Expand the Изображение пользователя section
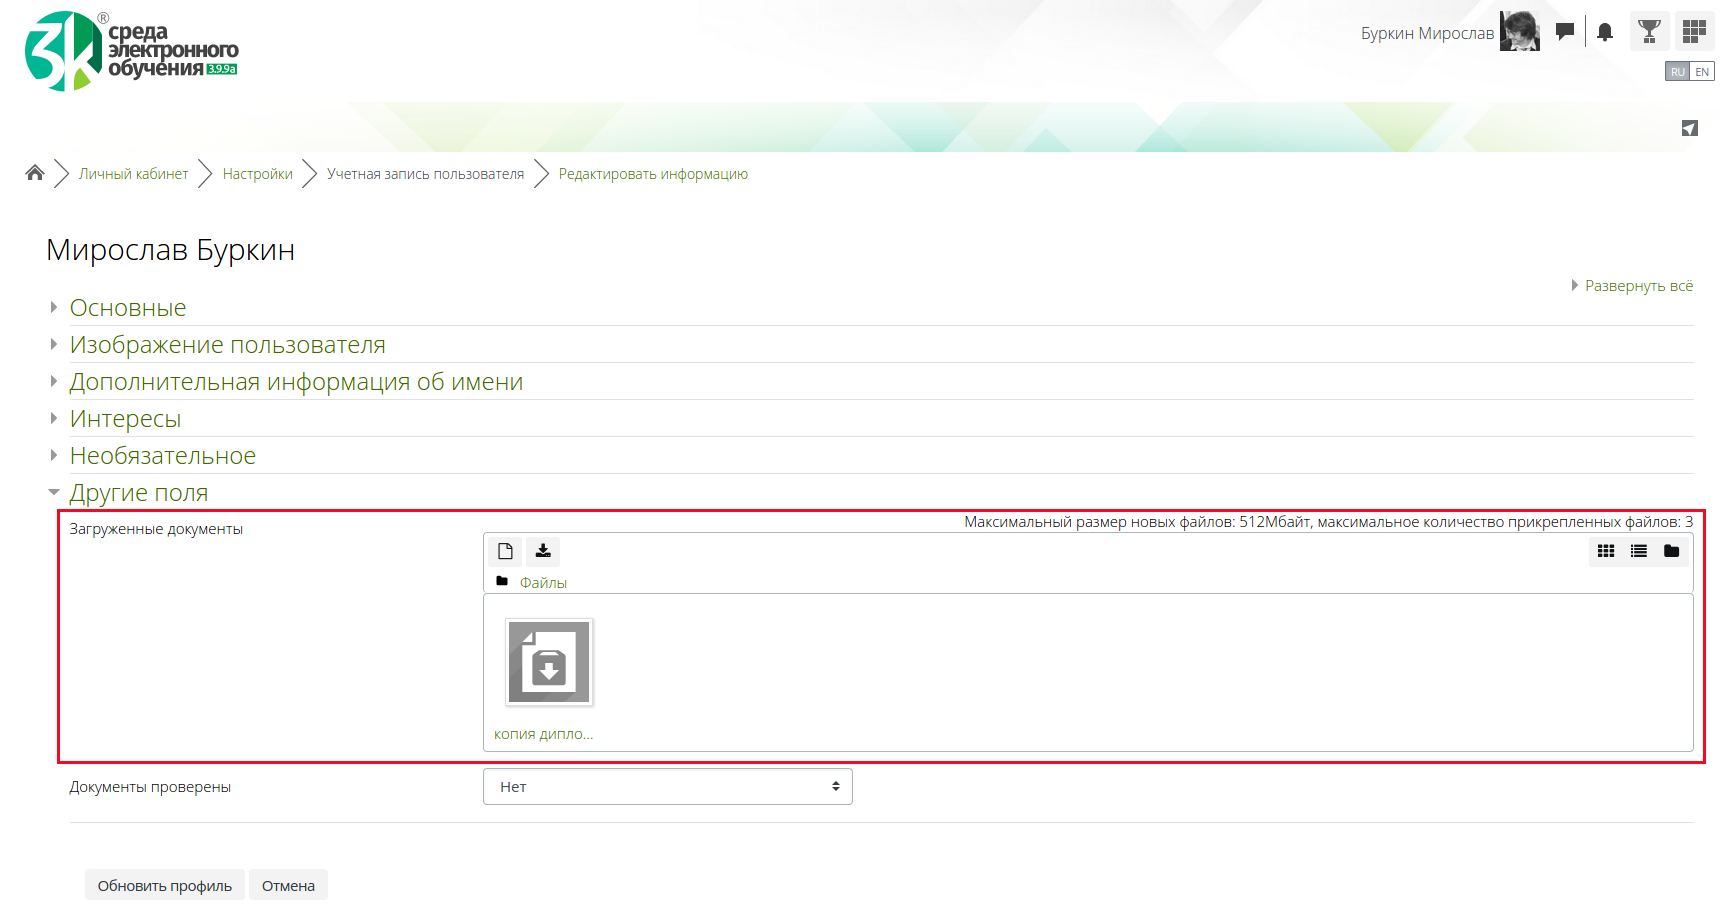The width and height of the screenshot is (1732, 922). 227,345
